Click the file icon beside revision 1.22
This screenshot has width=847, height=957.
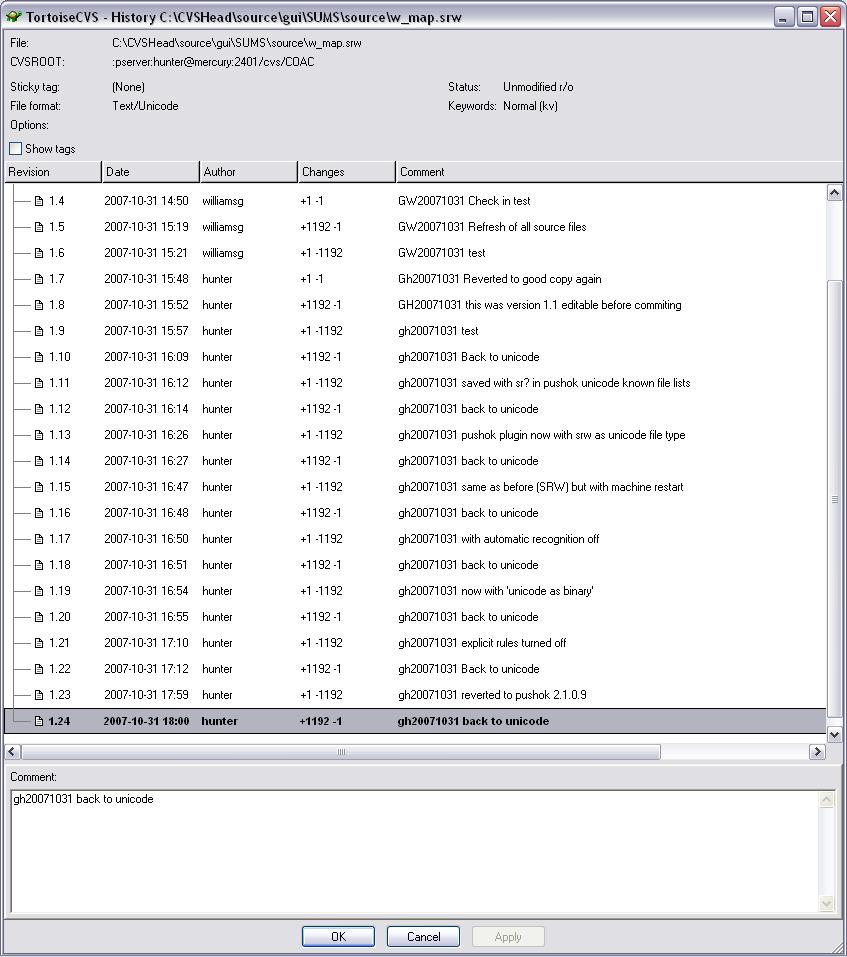[39, 669]
